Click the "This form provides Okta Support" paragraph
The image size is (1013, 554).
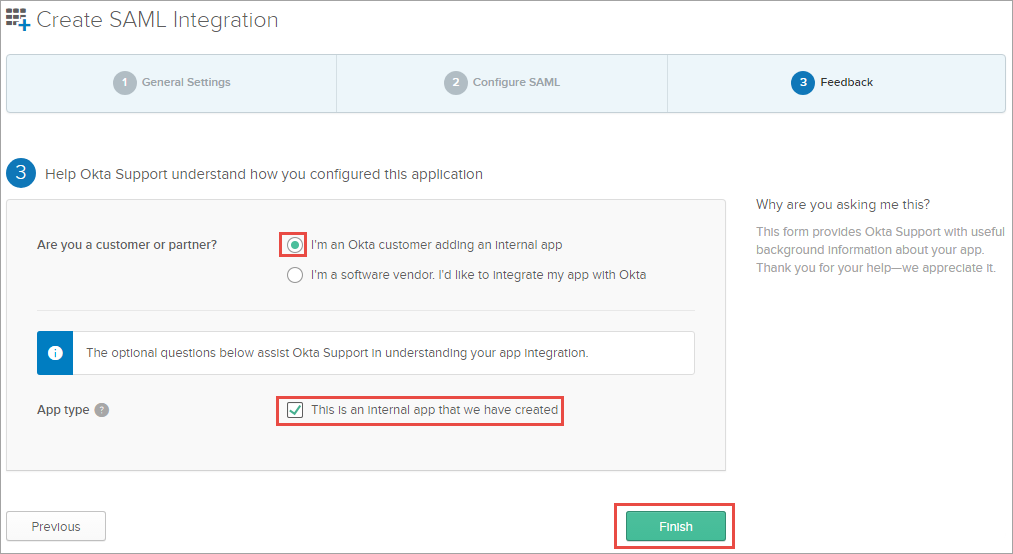tap(881, 250)
